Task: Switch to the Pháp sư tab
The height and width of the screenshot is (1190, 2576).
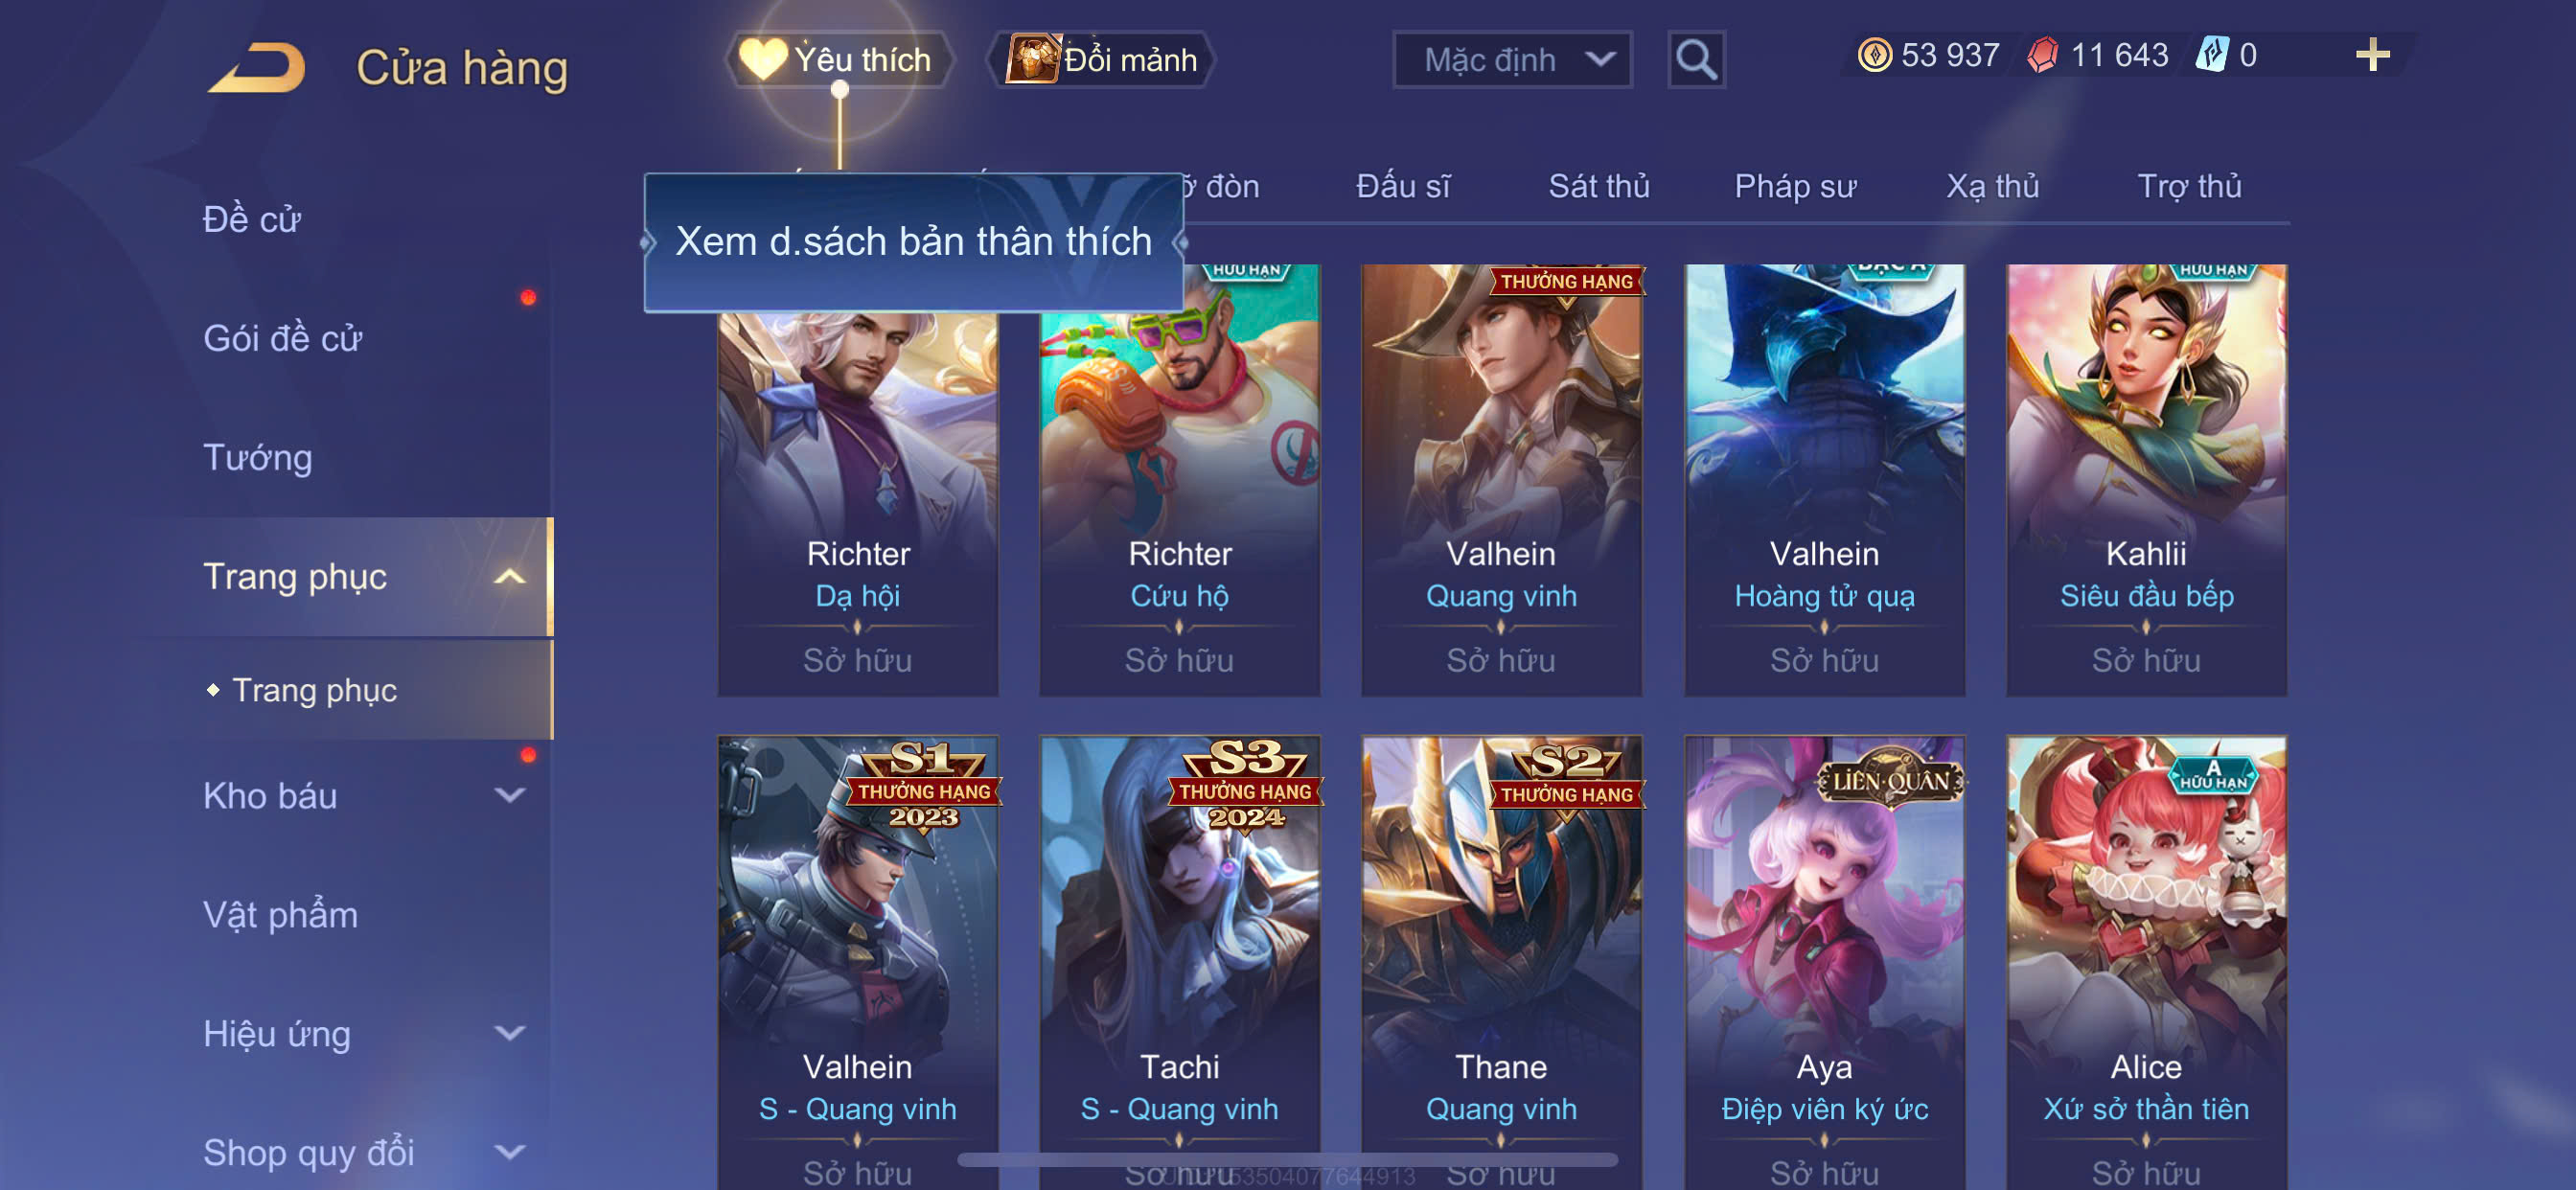Action: [1795, 187]
